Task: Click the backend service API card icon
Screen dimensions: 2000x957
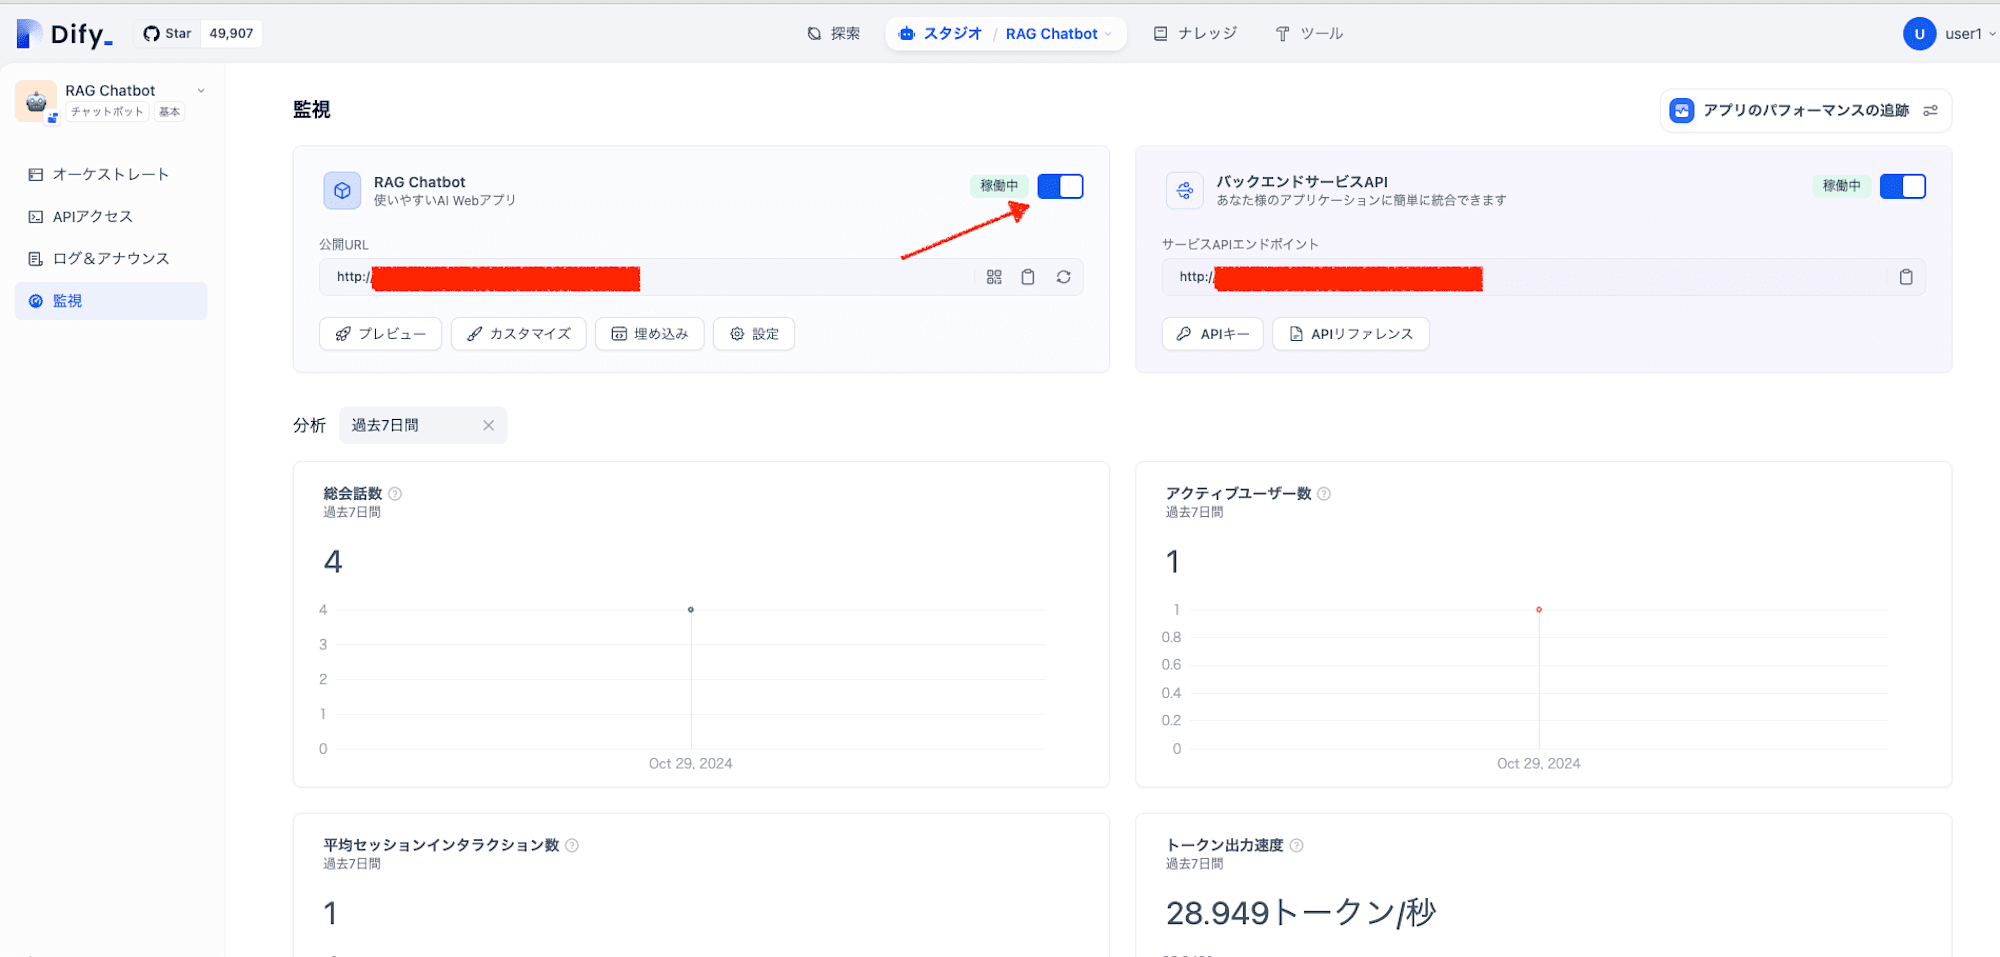Action: 1185,190
